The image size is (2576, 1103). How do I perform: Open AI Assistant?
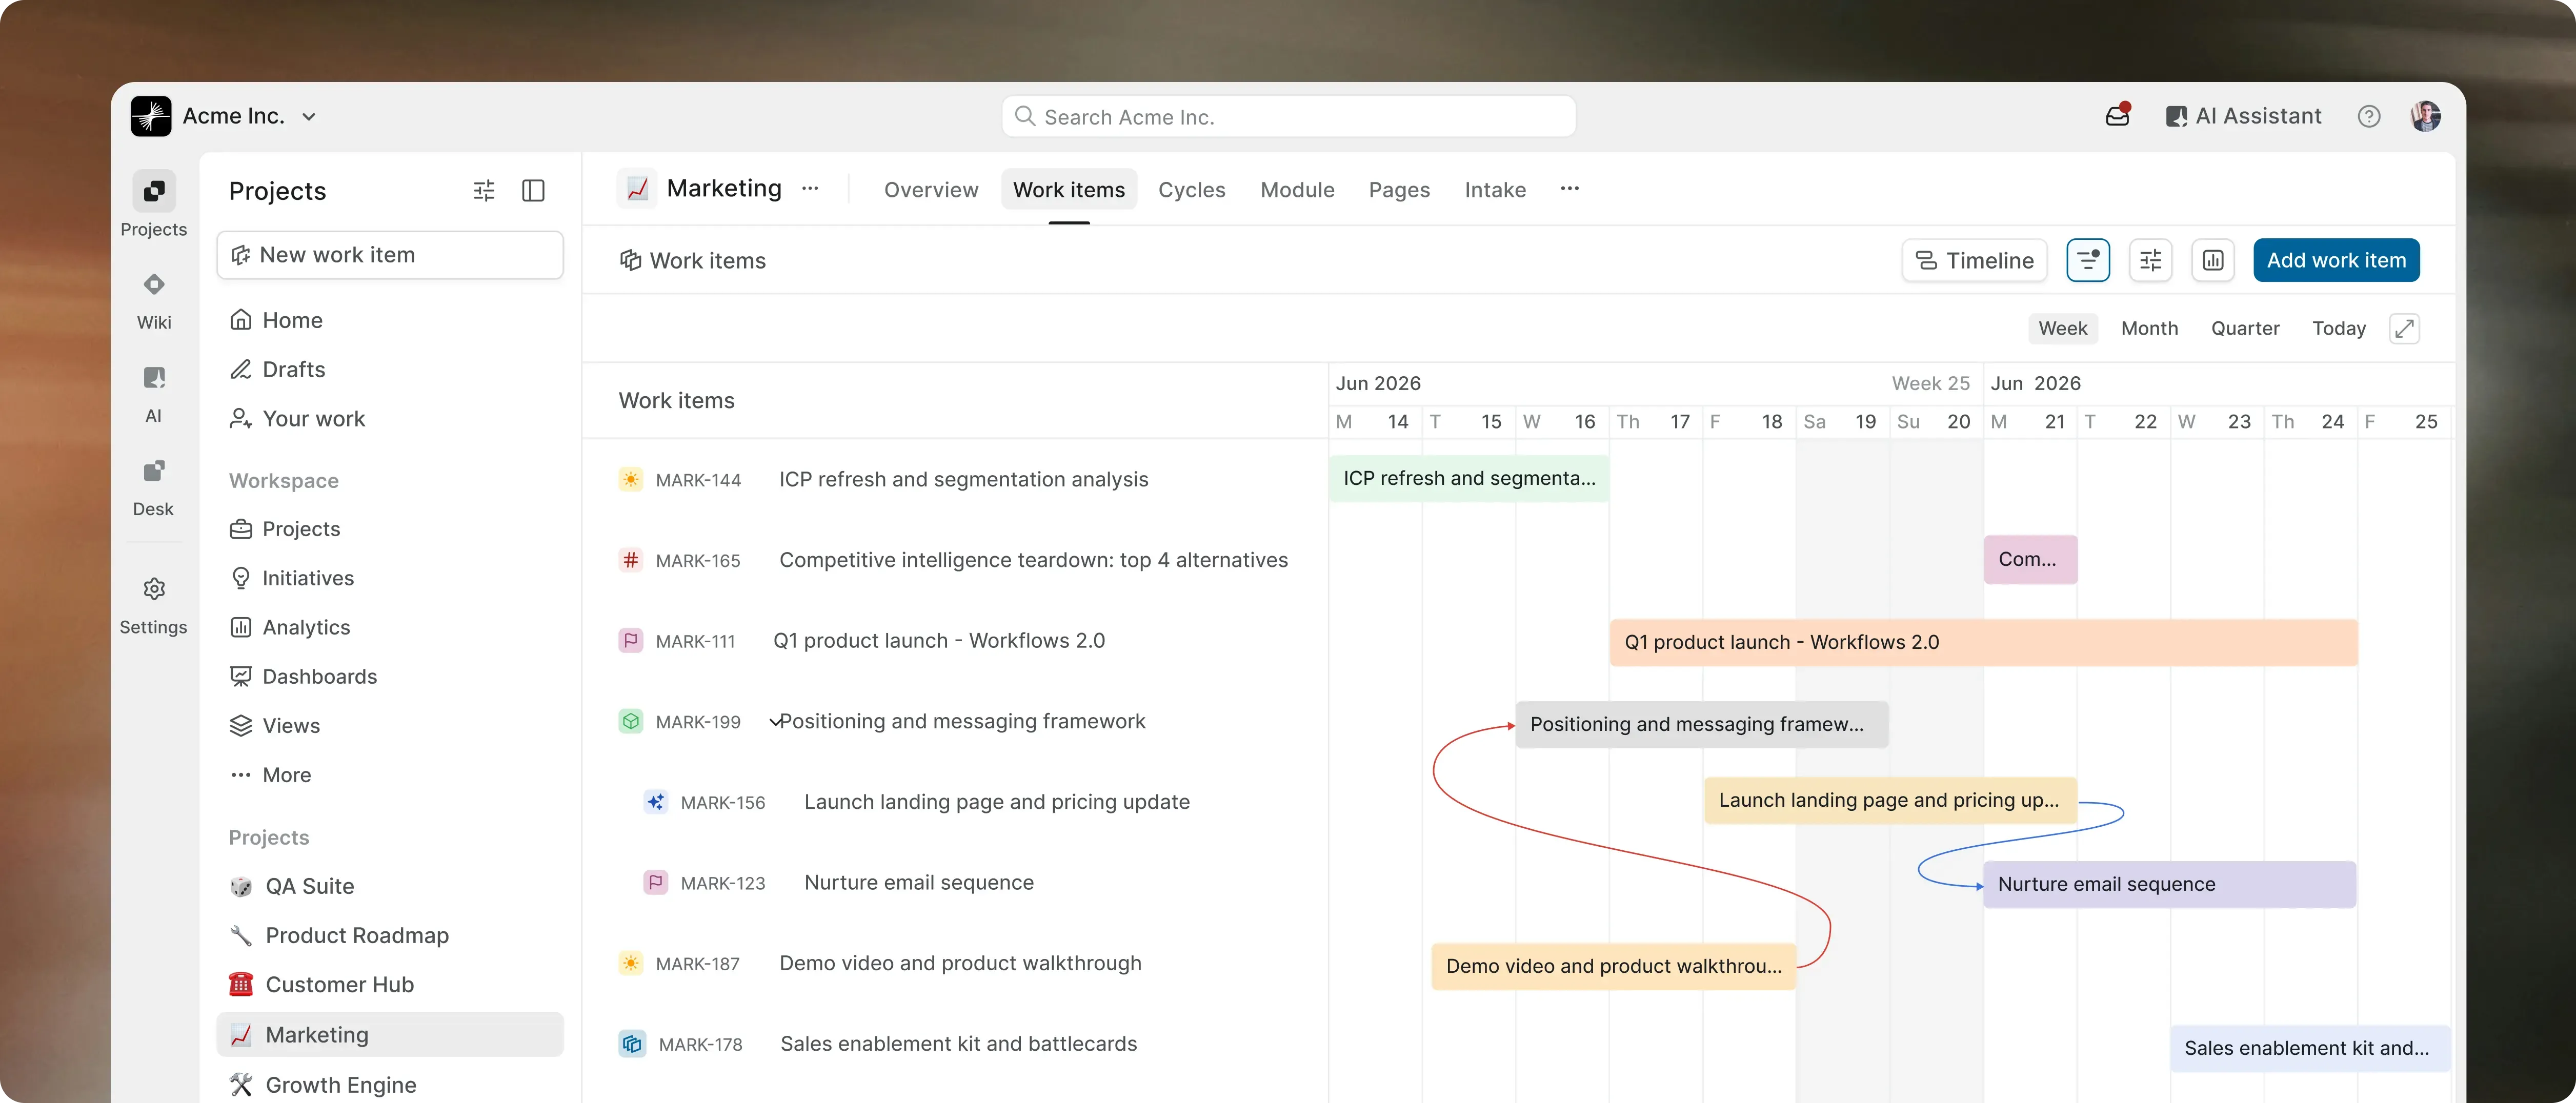pos(2243,116)
